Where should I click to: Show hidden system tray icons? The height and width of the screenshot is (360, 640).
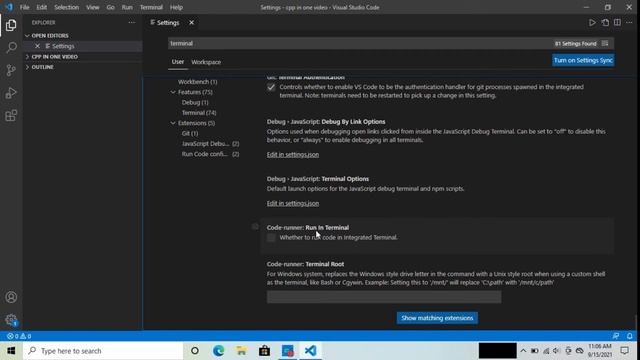point(523,351)
